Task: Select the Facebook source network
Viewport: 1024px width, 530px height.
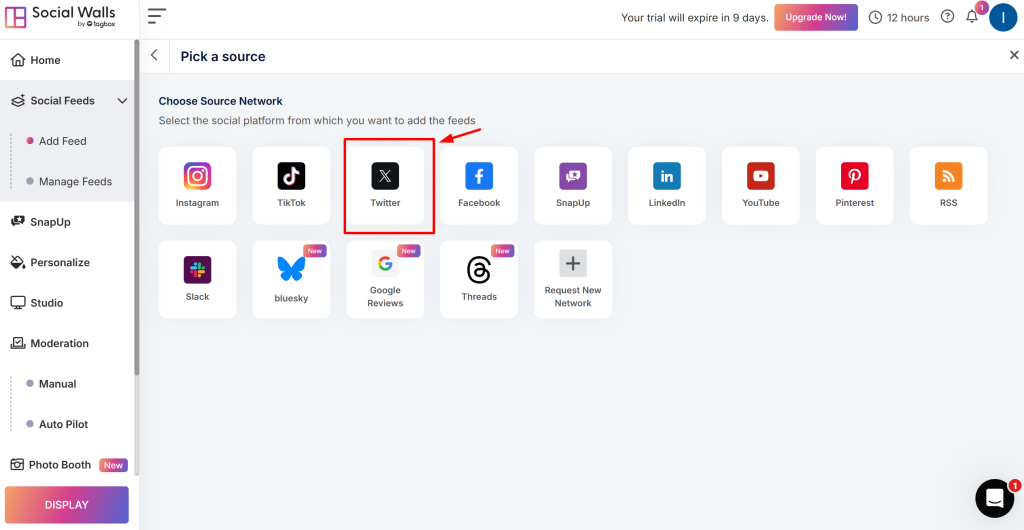Action: pyautogui.click(x=479, y=185)
